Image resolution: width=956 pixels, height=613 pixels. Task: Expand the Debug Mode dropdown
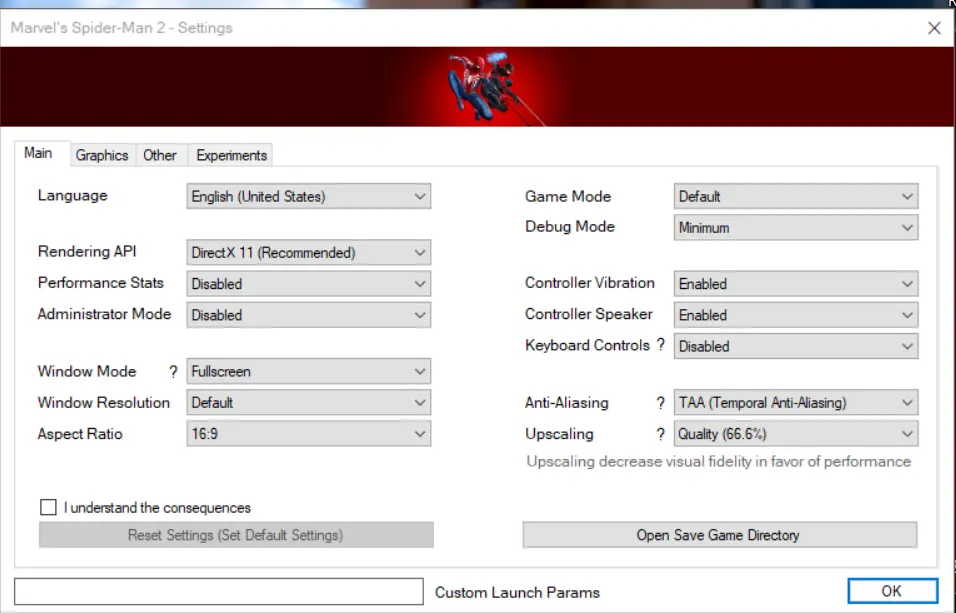[796, 228]
